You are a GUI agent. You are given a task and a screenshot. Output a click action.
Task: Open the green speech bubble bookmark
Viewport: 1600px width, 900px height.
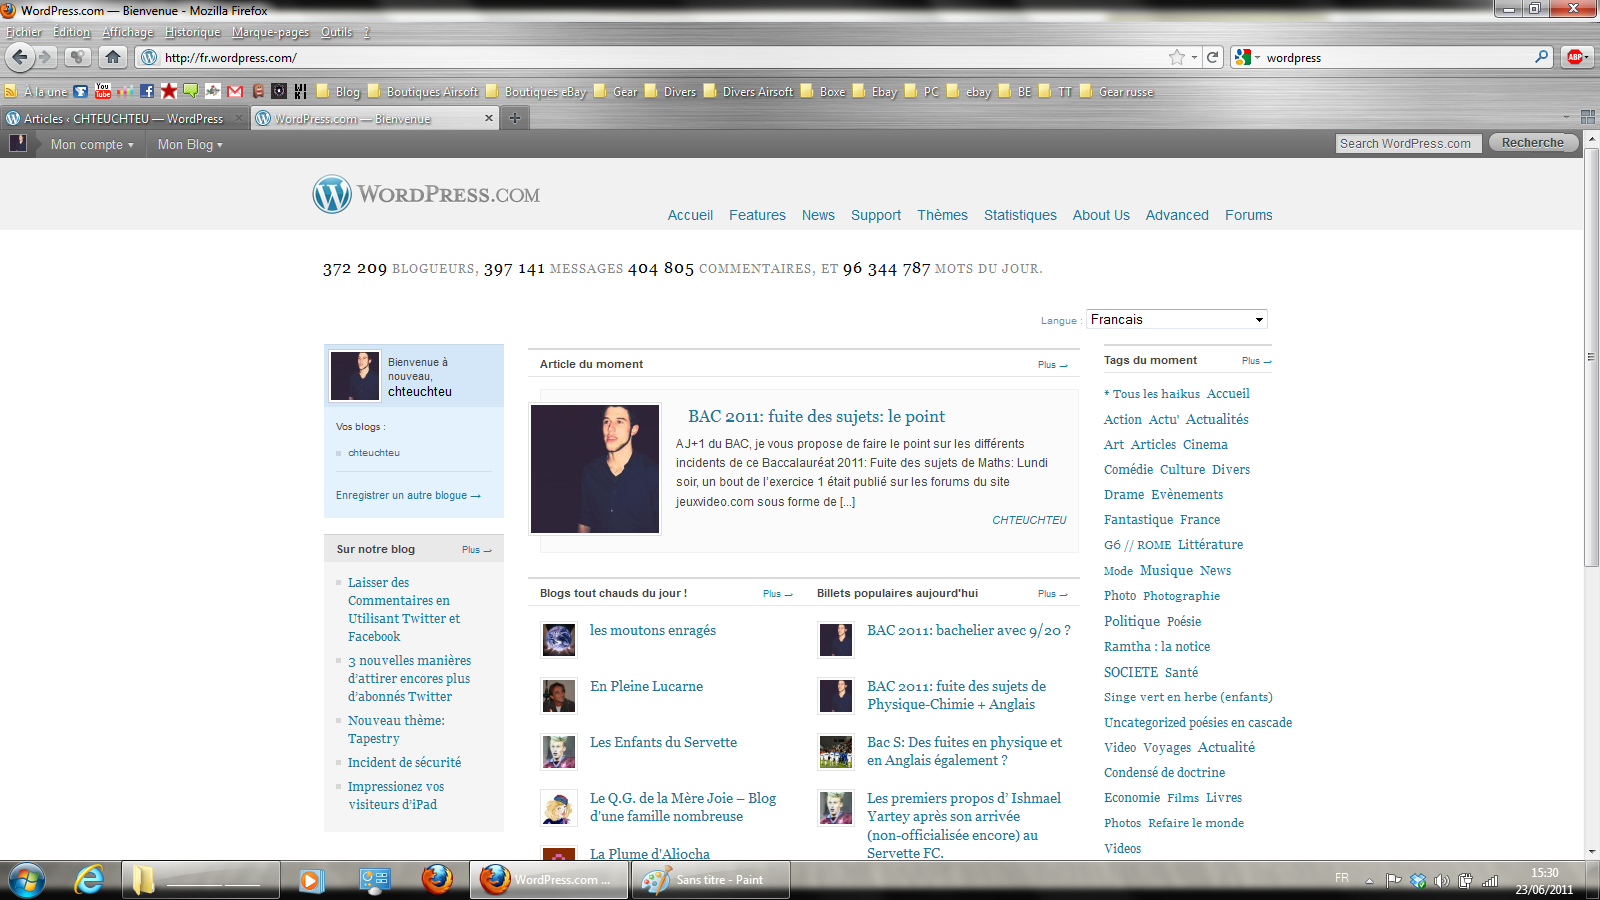[x=191, y=91]
